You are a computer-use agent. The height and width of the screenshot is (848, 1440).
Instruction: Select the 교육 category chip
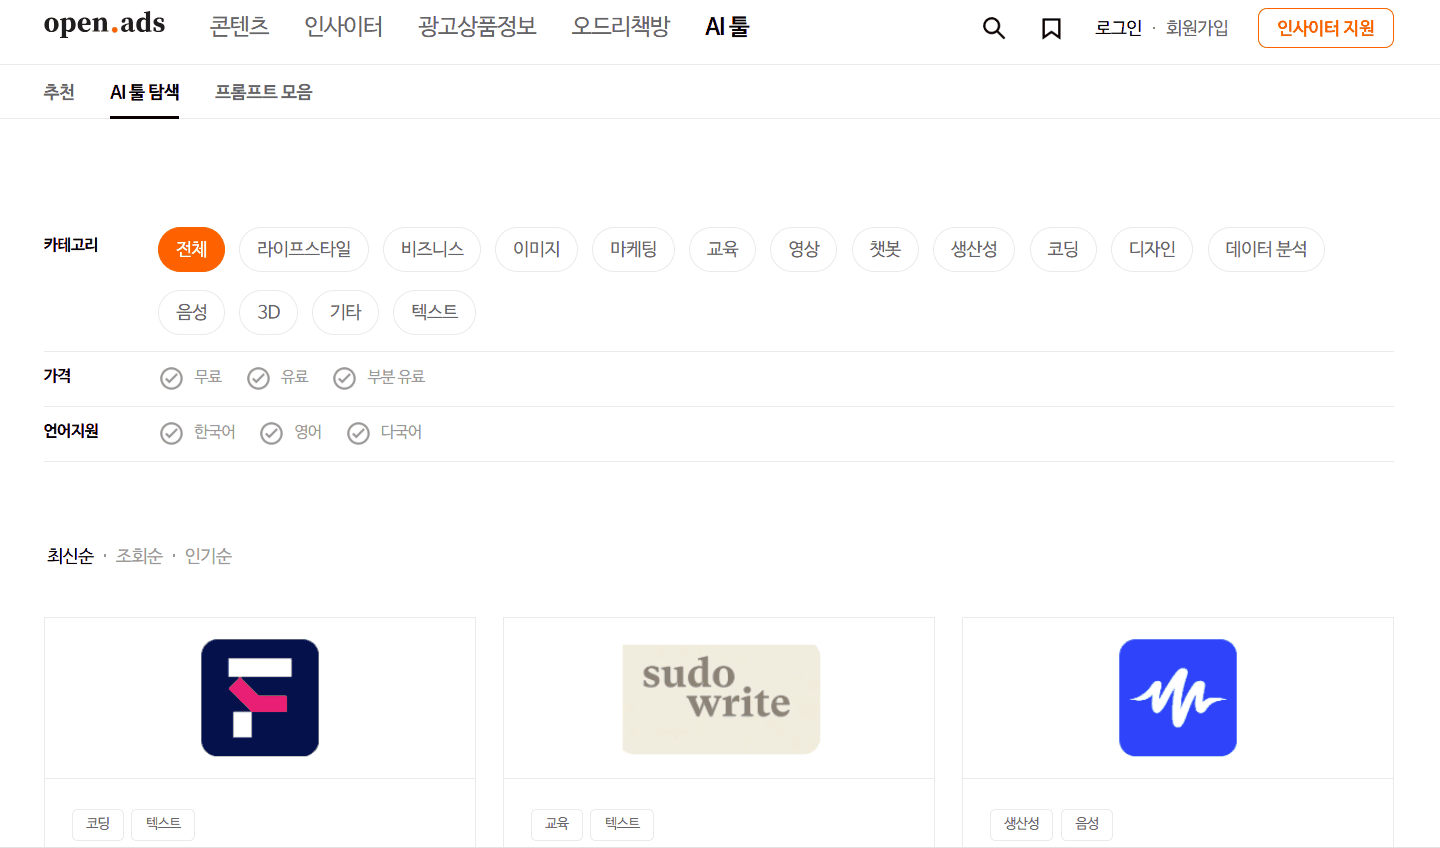coord(722,249)
